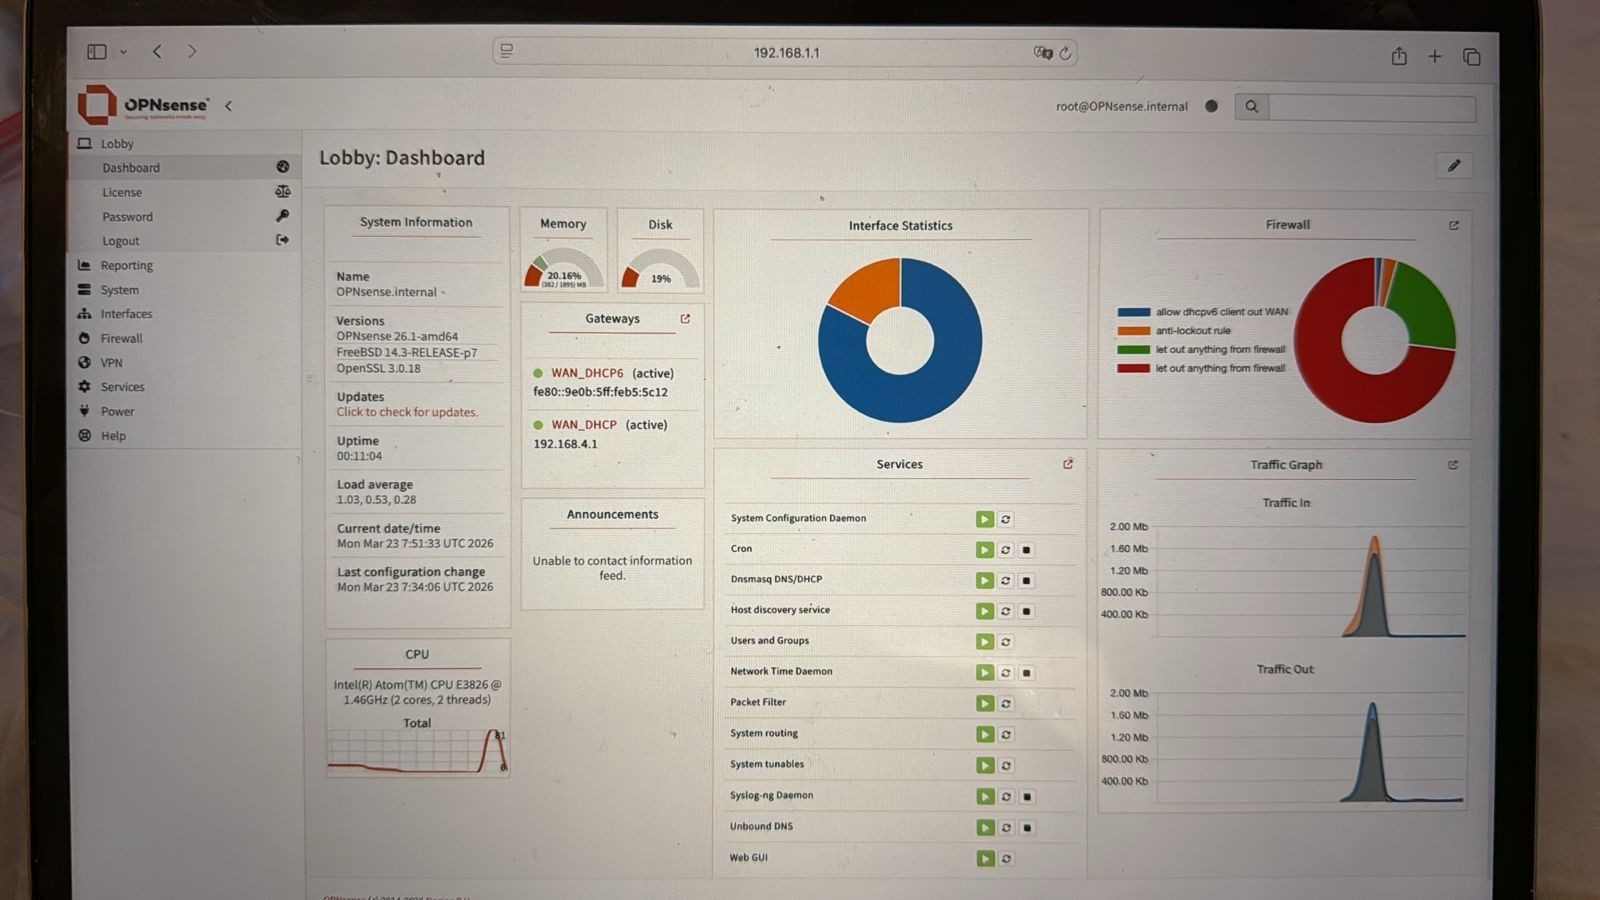Viewport: 1600px width, 900px height.
Task: Stop the Cron service
Action: (1027, 550)
